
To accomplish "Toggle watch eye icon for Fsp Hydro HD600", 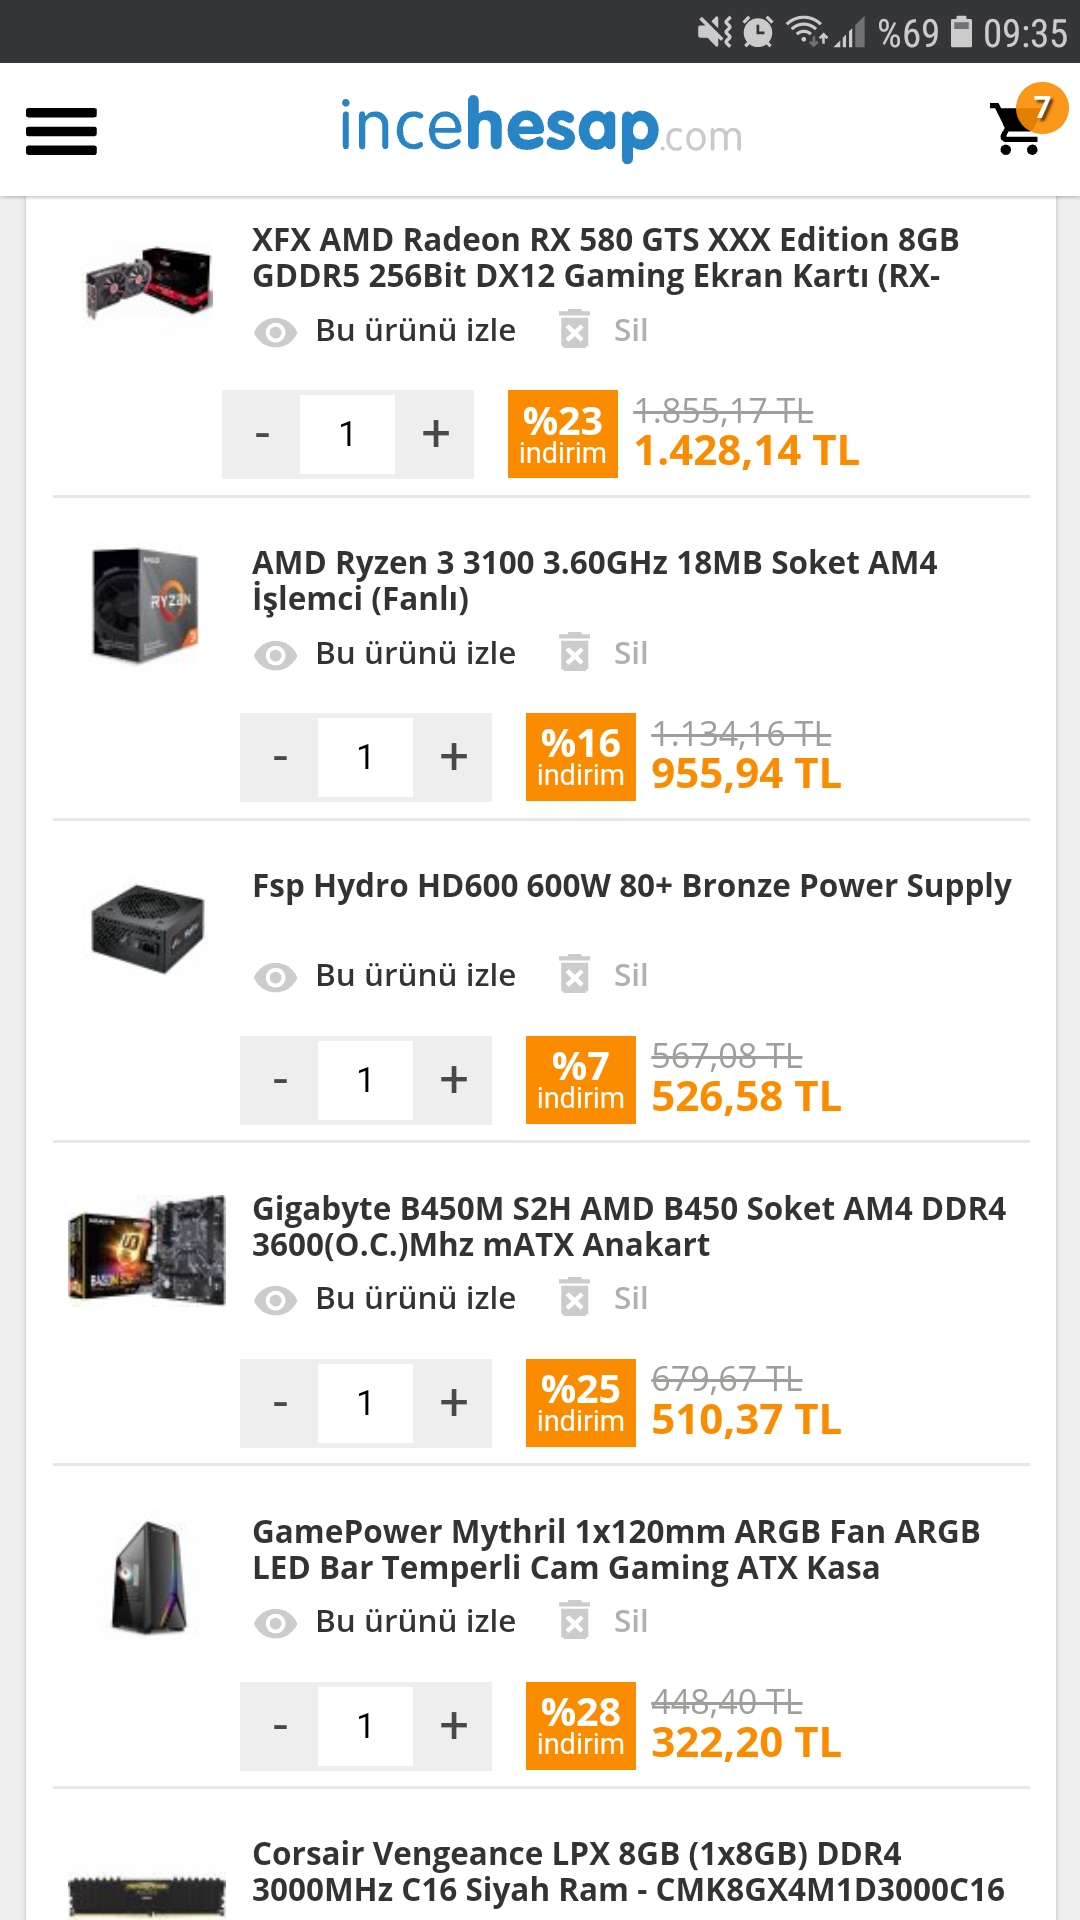I will pos(275,976).
